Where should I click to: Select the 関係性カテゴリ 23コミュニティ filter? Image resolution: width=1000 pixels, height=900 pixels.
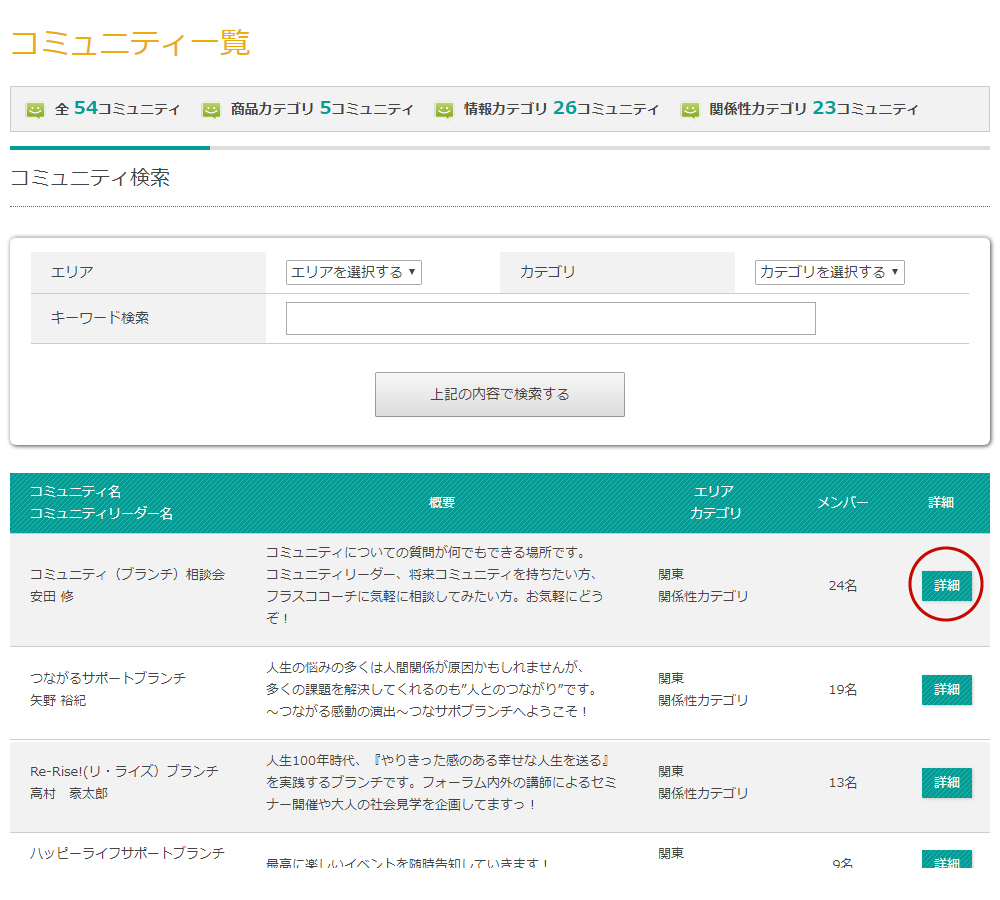814,109
